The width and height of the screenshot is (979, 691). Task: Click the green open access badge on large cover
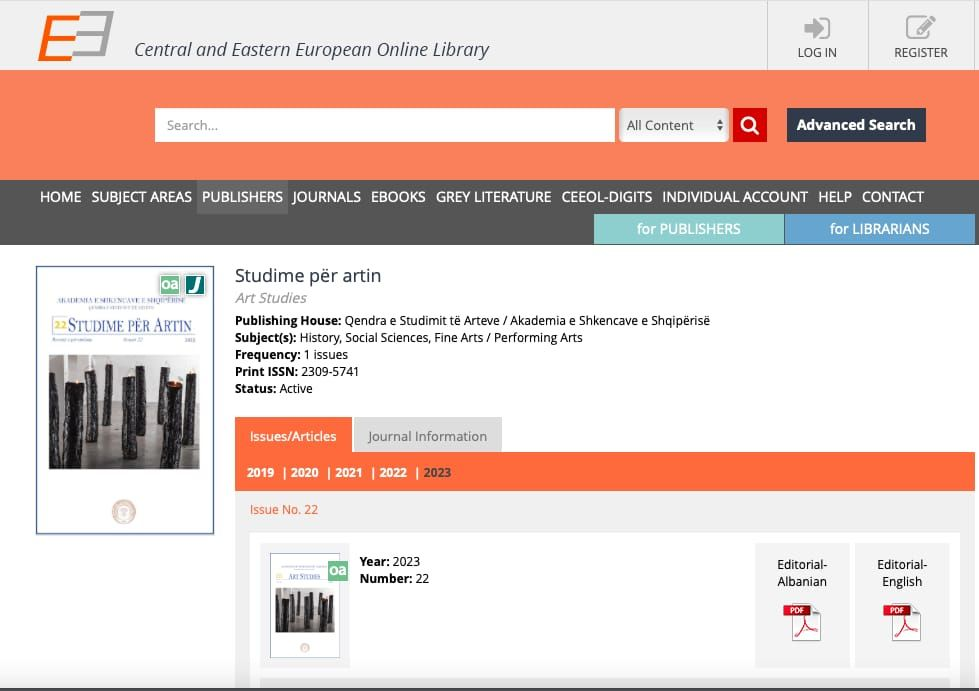[169, 285]
